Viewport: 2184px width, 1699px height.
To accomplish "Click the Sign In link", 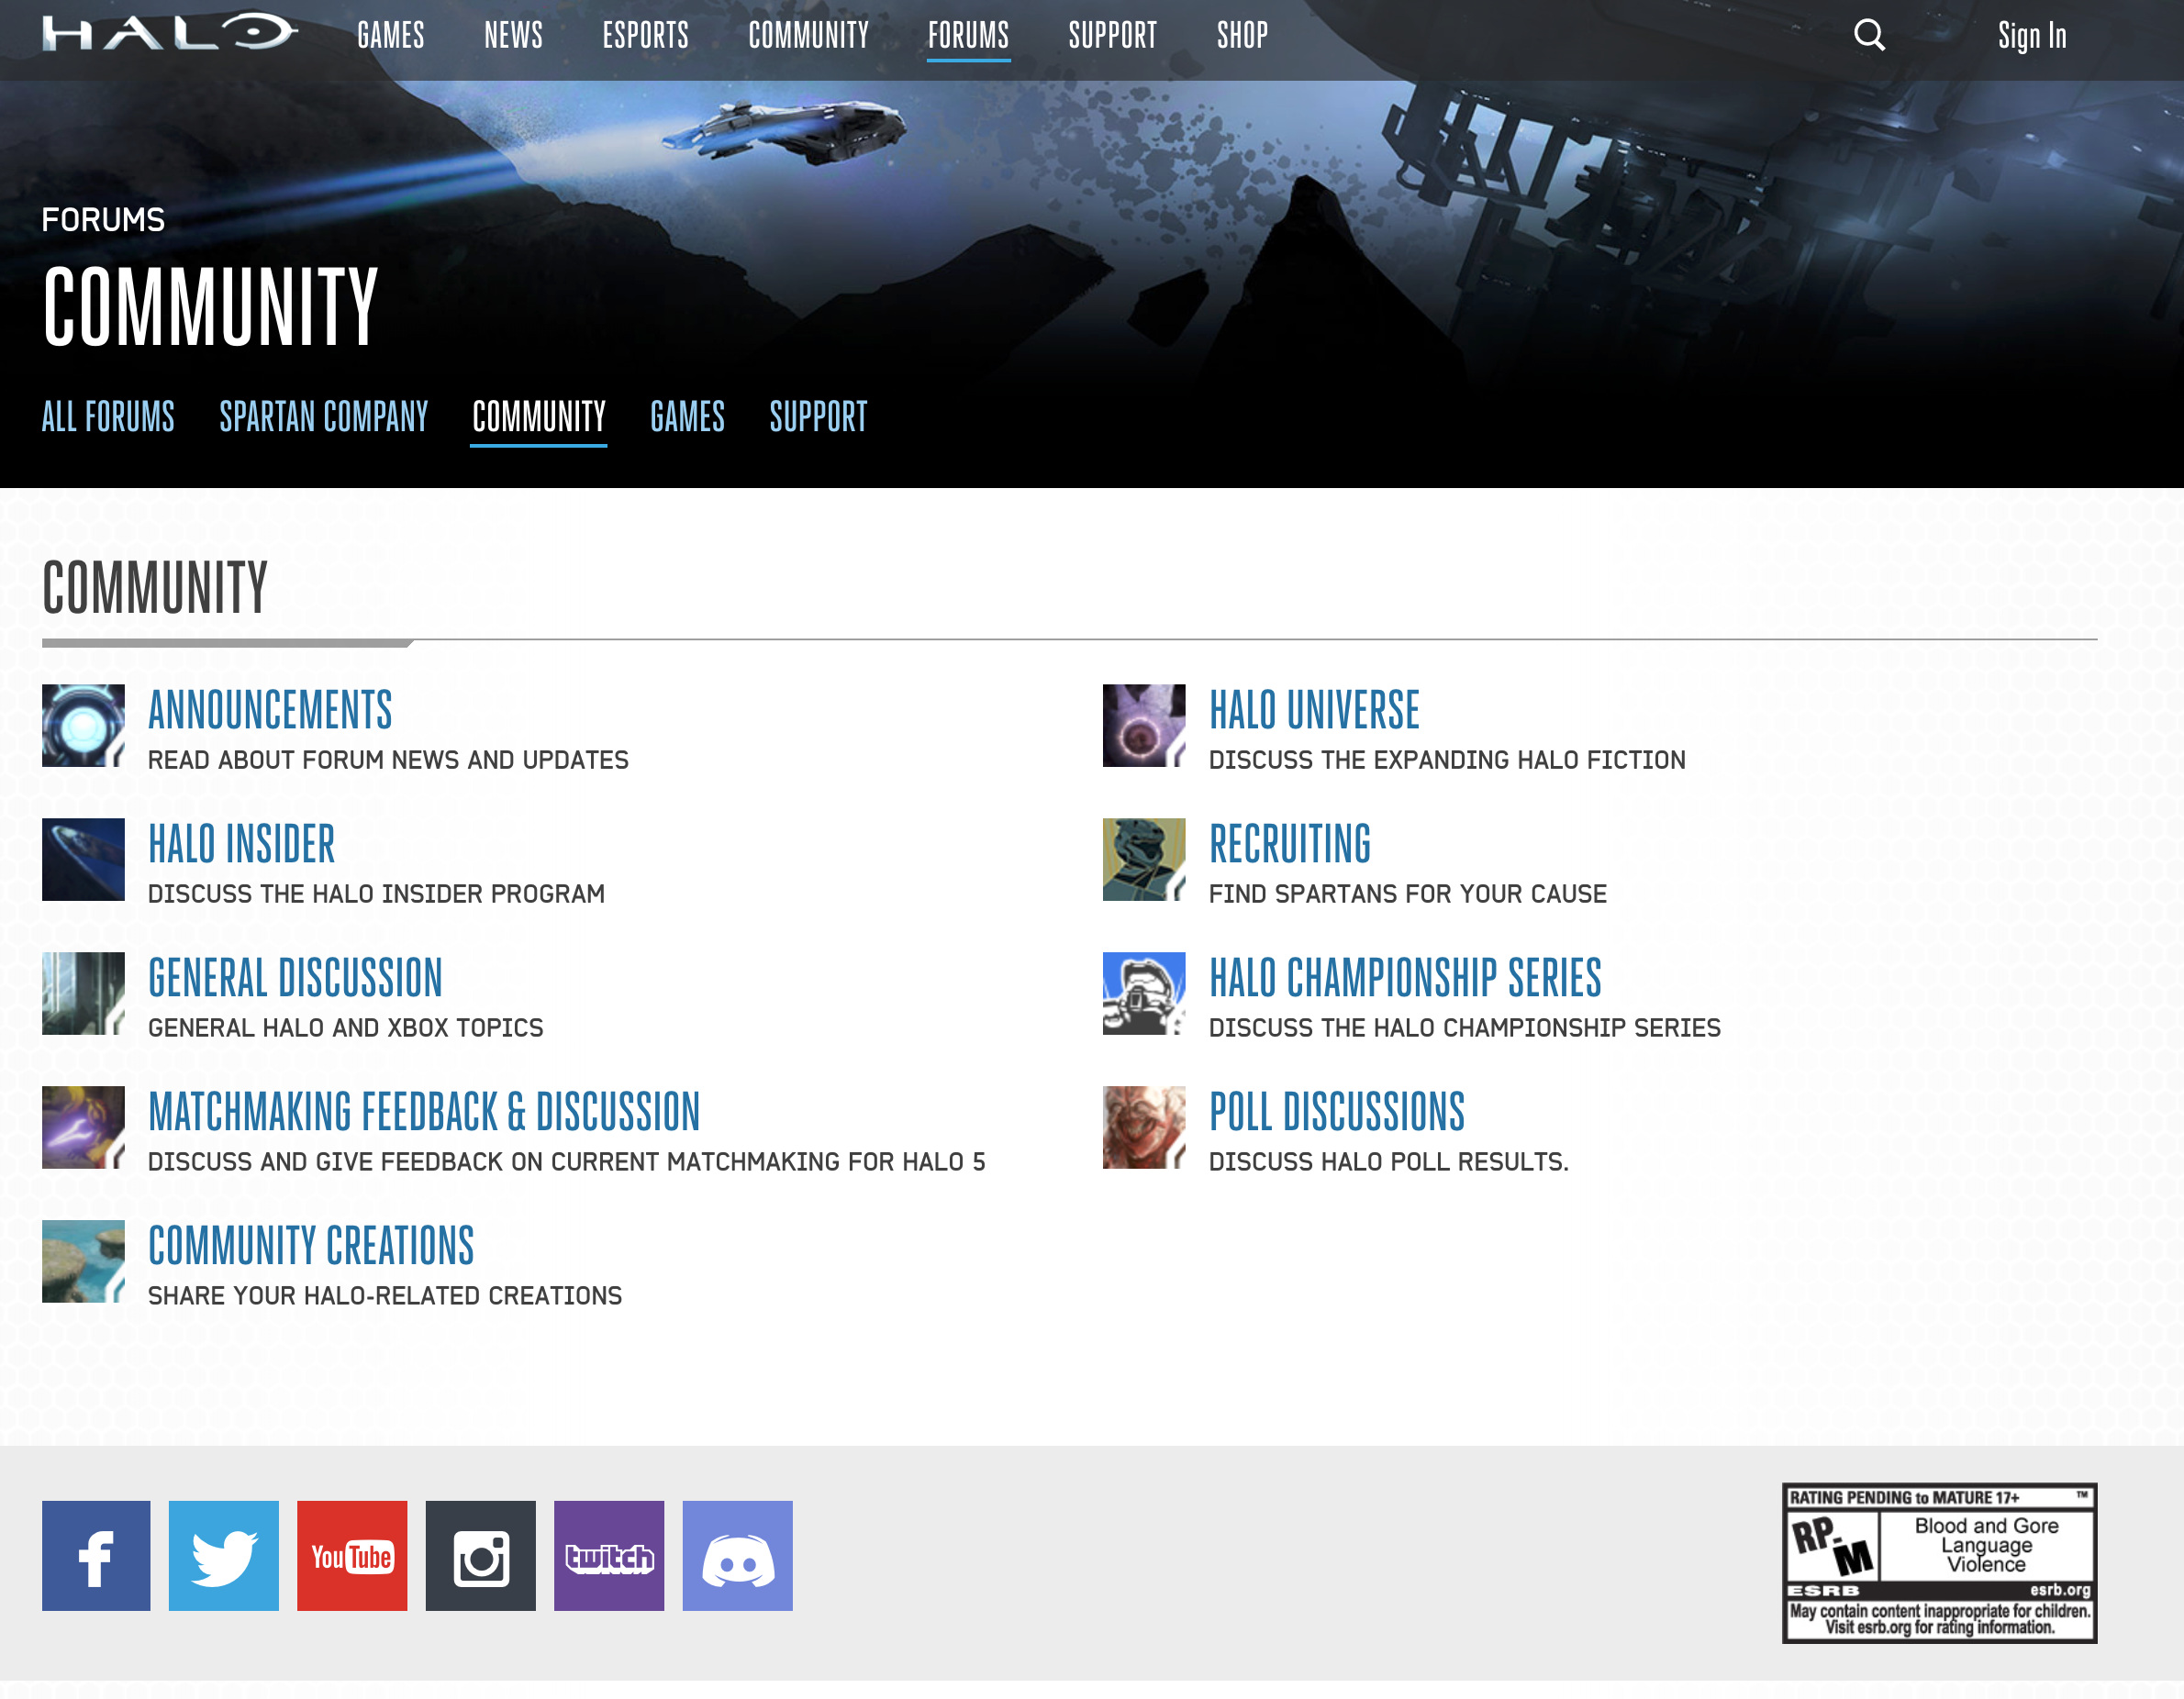I will click(2032, 36).
